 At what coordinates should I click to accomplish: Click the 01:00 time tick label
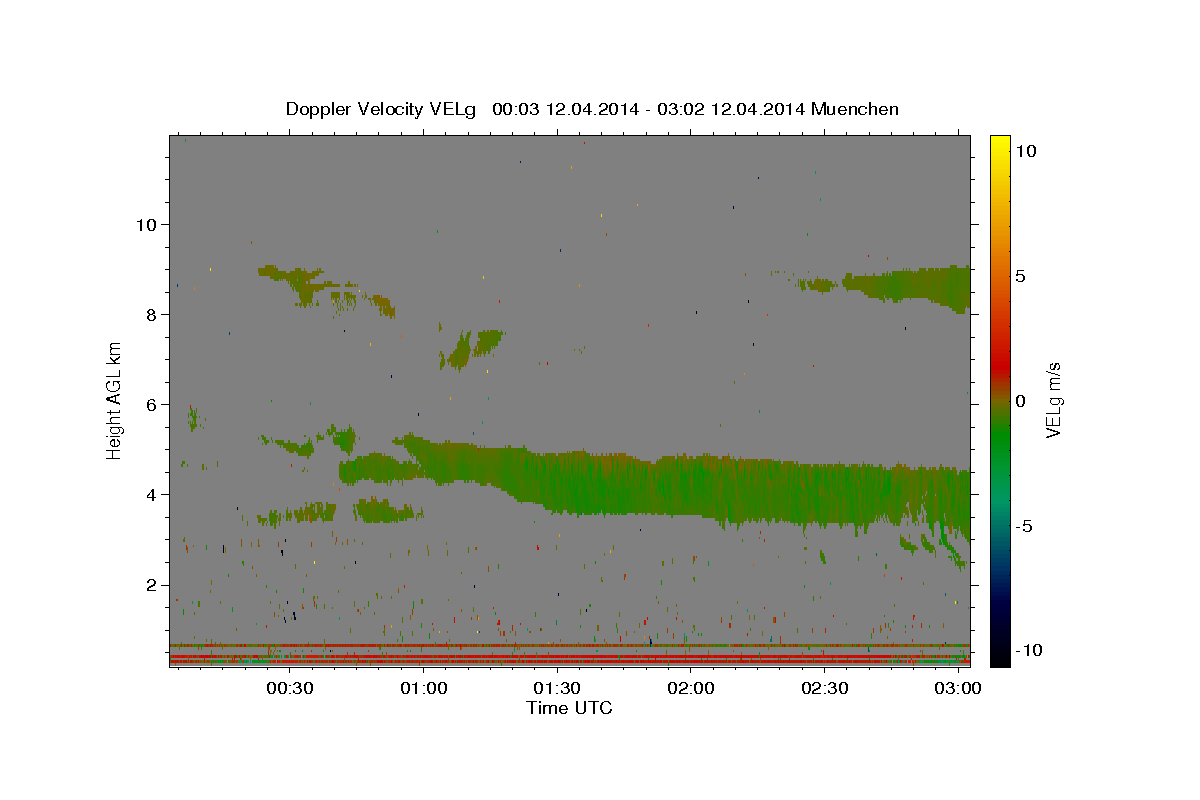(x=423, y=688)
